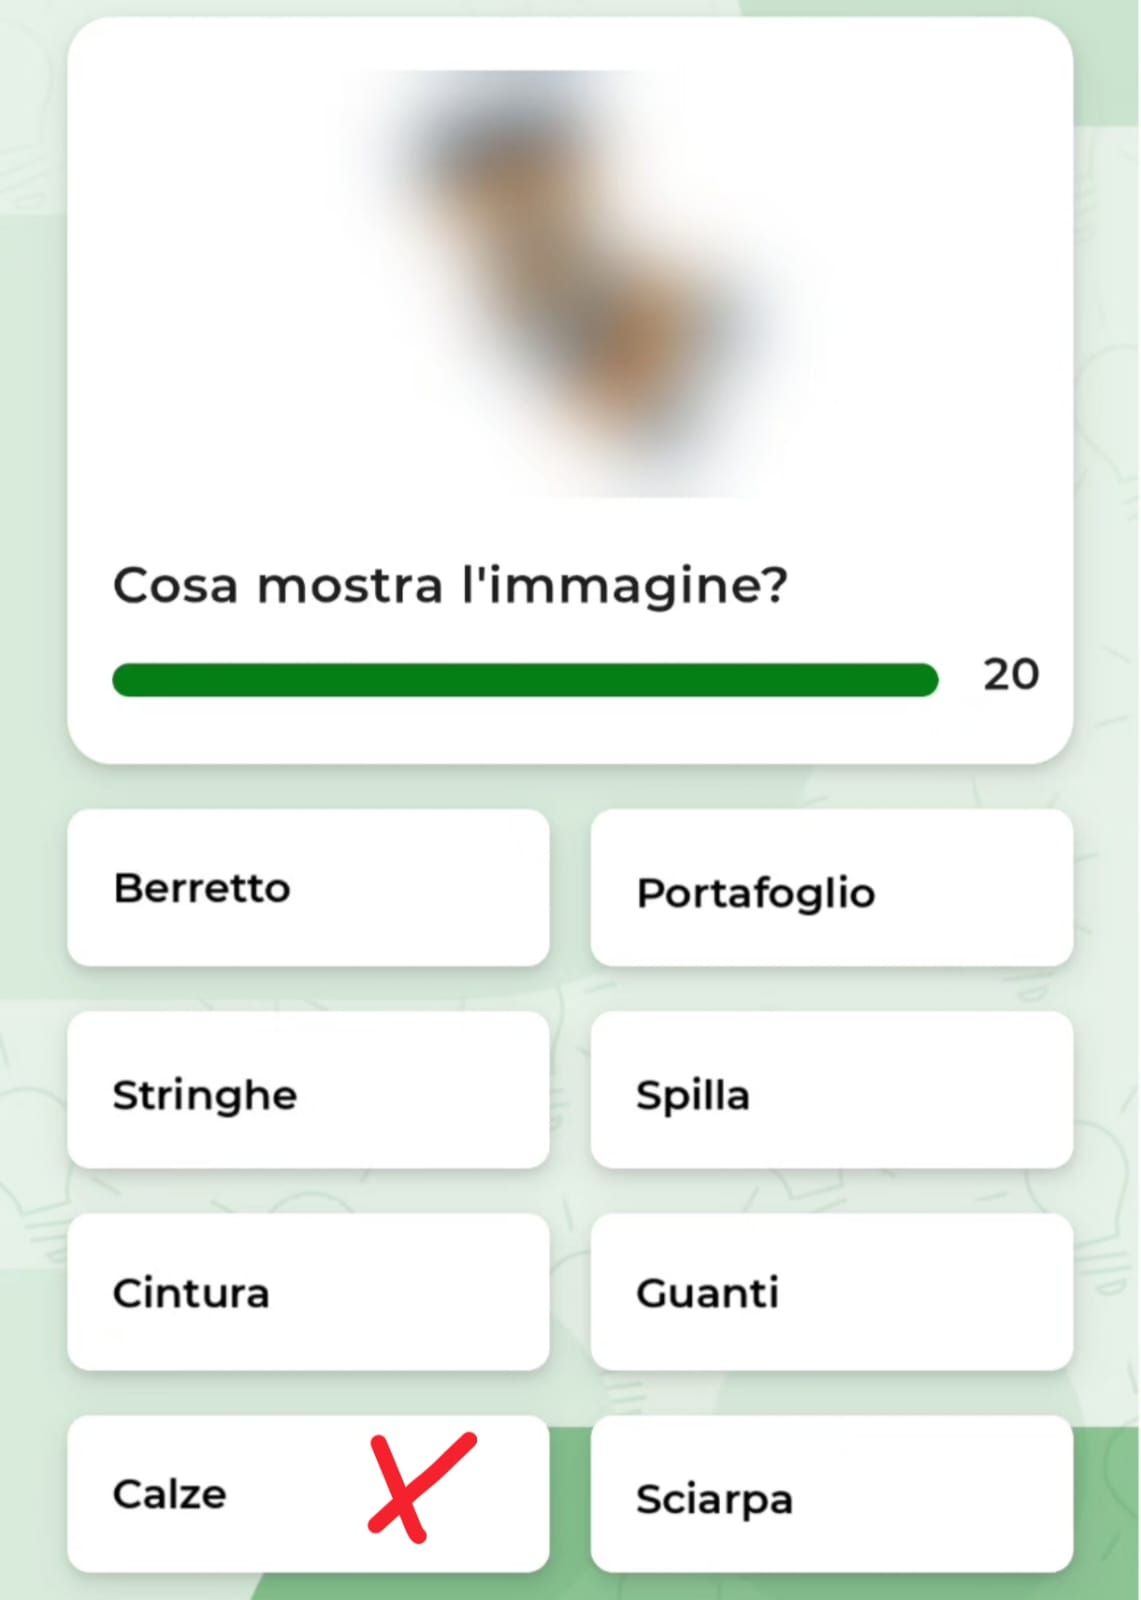Select the Berretto answer
Viewport: 1141px width, 1600px height.
pos(308,888)
